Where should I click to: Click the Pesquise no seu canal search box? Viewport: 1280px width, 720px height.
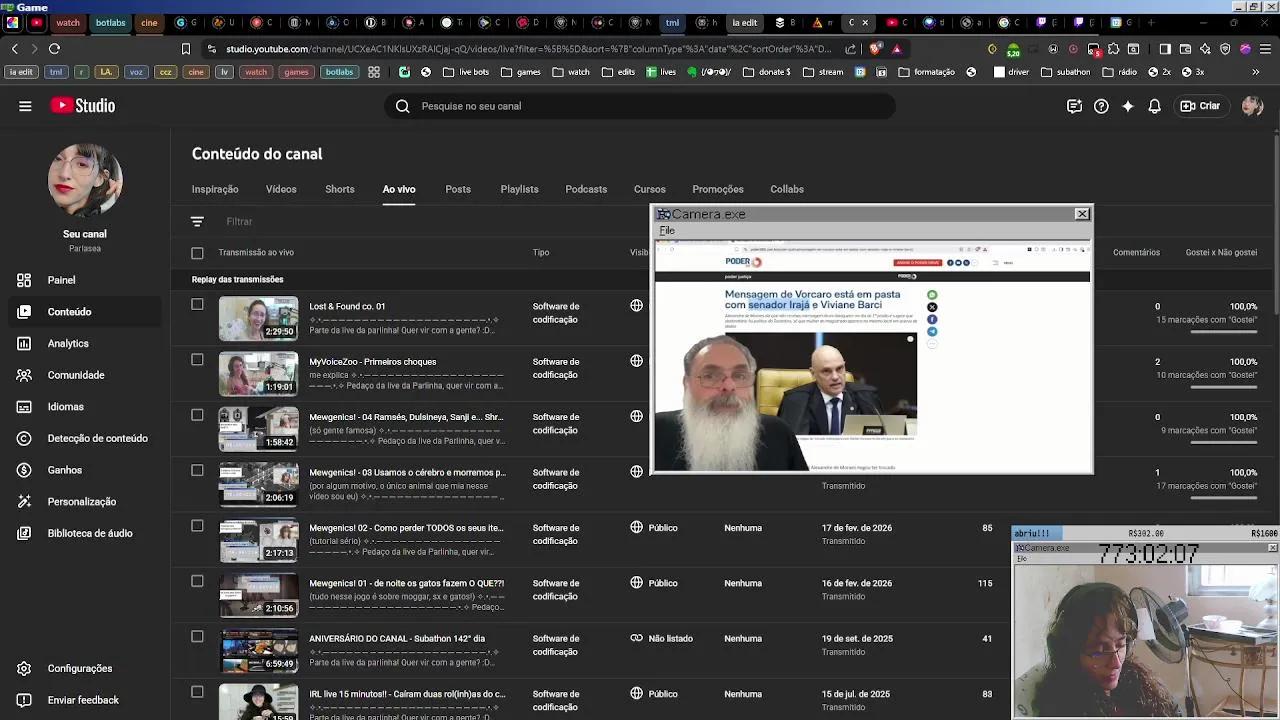click(640, 106)
